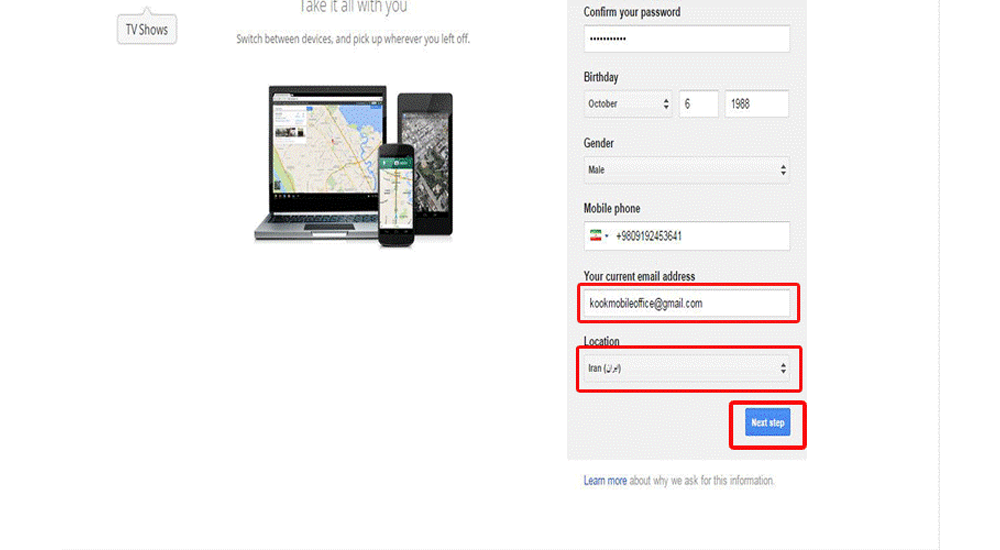The width and height of the screenshot is (1000, 550).
Task: Click the Birthday label
Action: coord(601,77)
